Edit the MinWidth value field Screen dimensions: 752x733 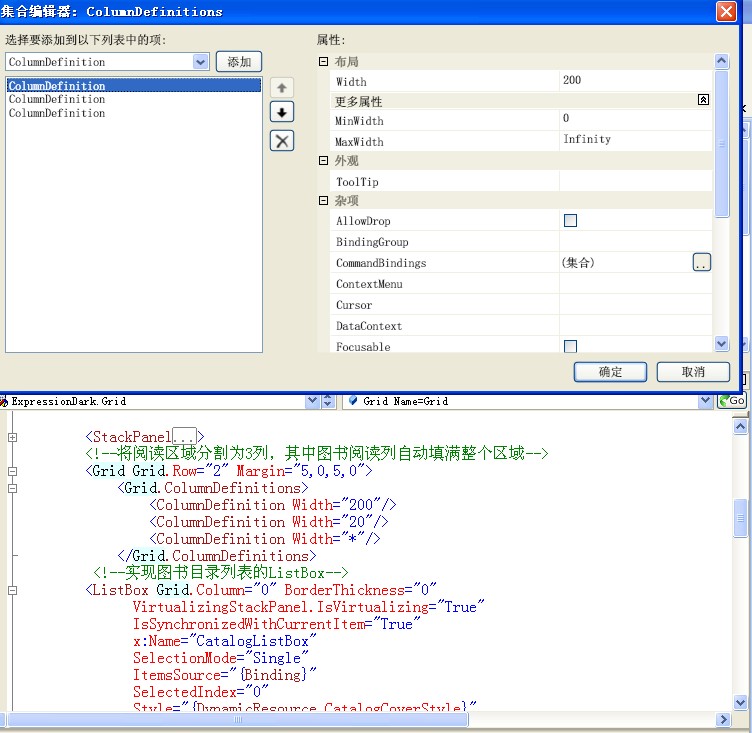(635, 119)
